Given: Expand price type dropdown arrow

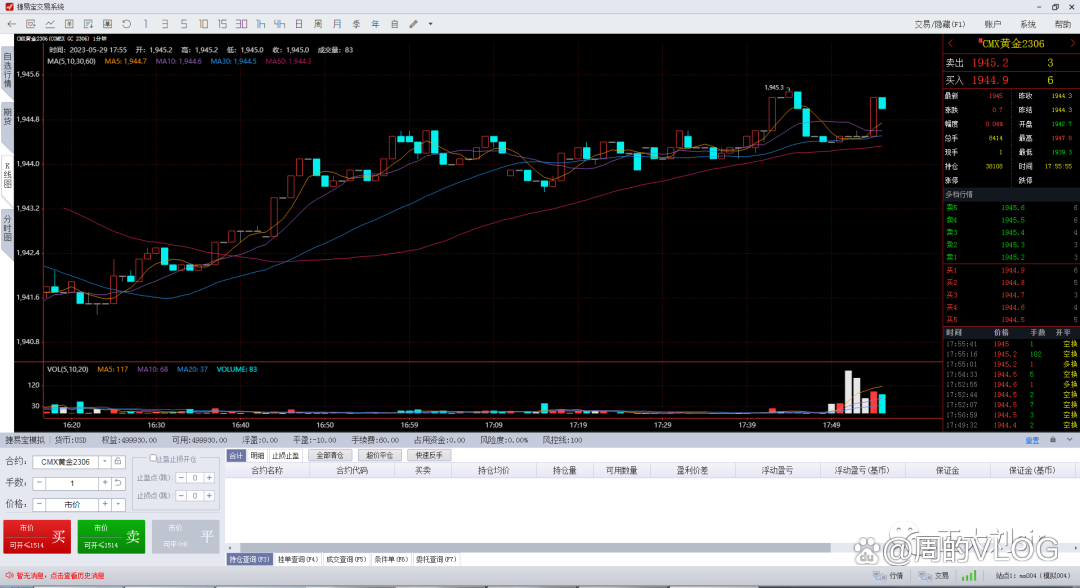Looking at the screenshot, I should [x=118, y=505].
